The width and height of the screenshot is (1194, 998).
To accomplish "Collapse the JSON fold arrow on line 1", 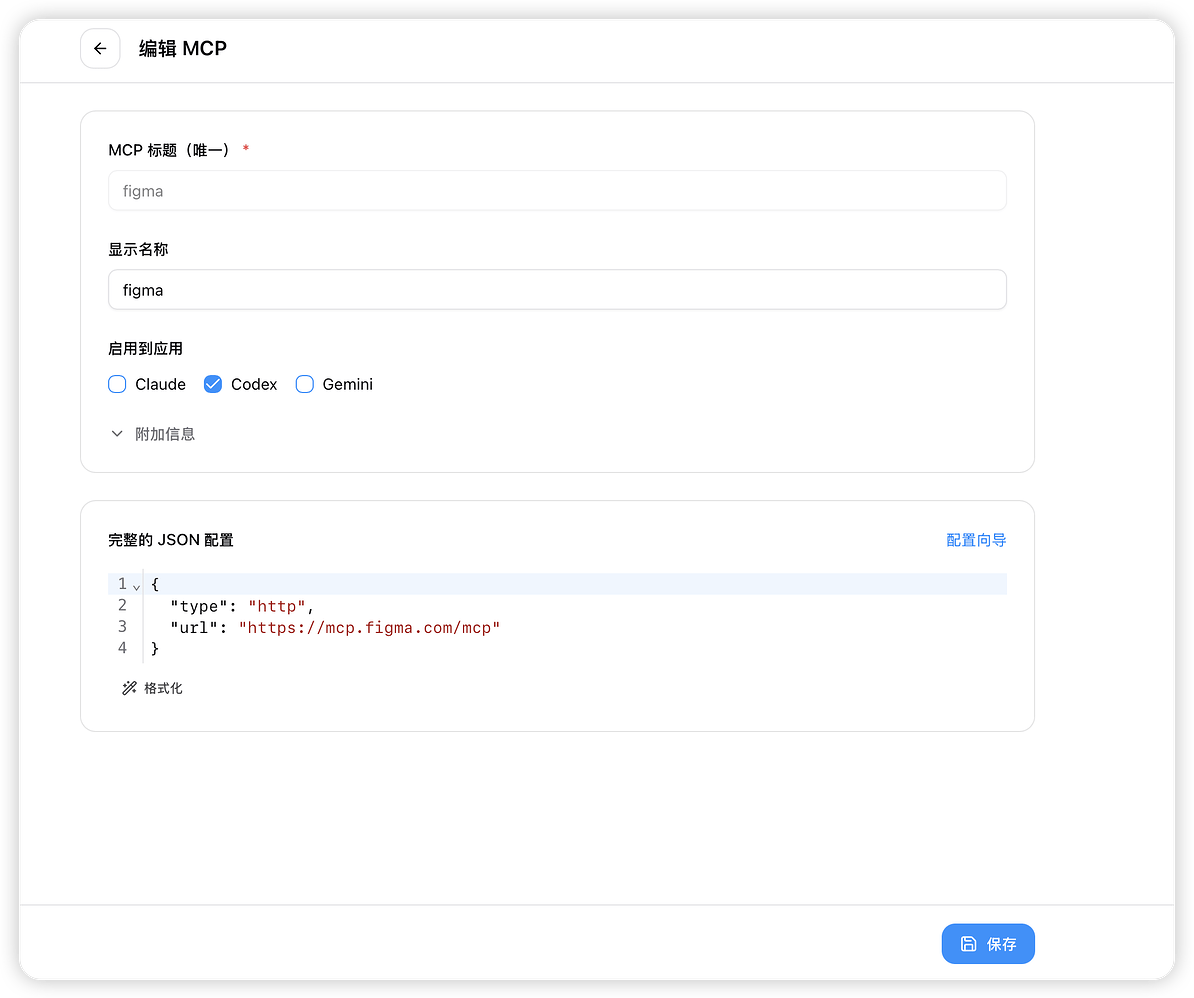I will coord(136,587).
